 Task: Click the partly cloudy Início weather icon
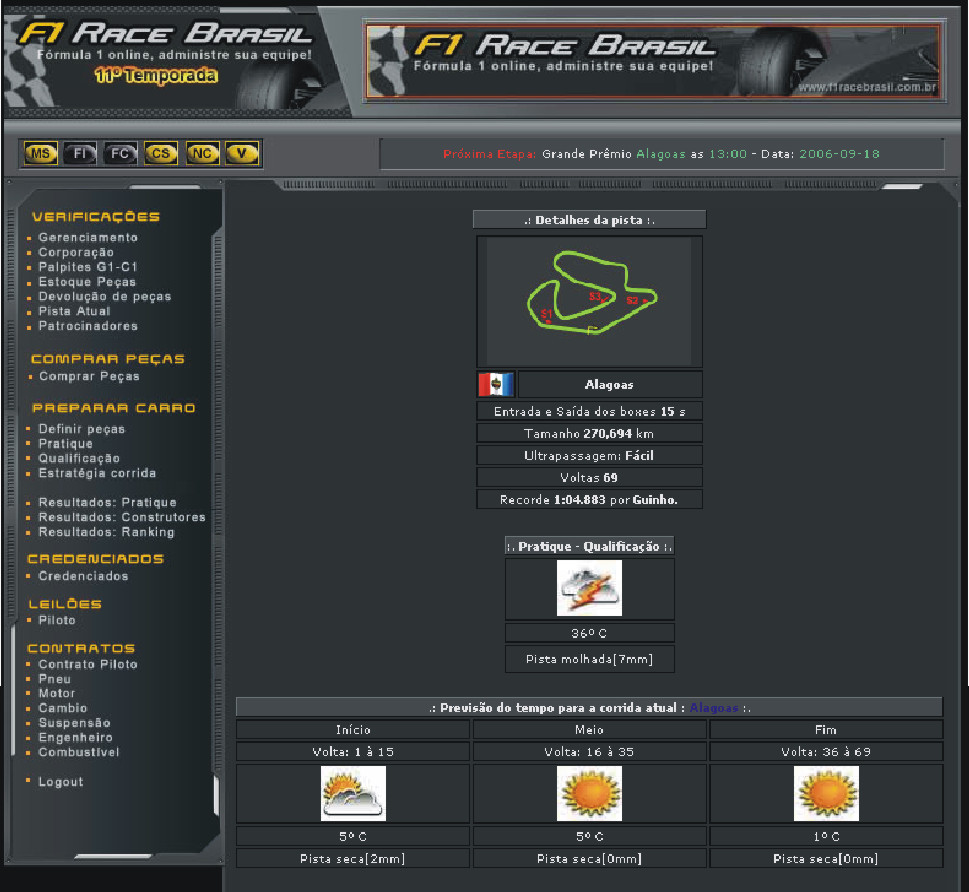(x=353, y=794)
